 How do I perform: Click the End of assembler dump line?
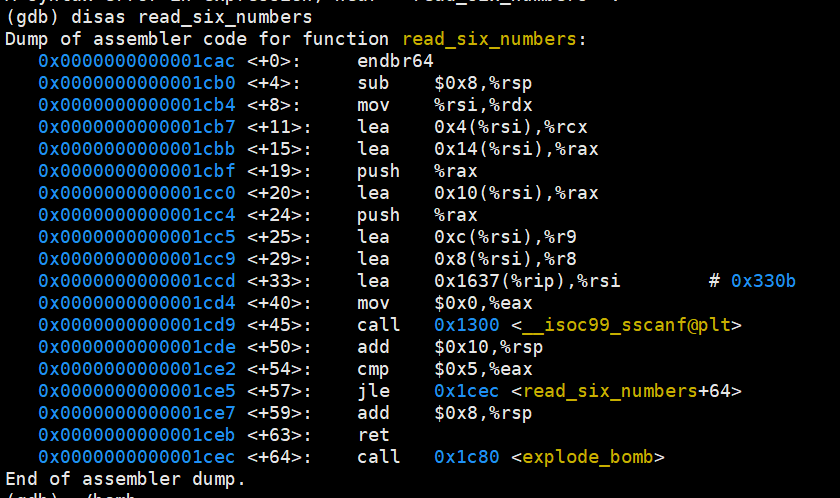coord(125,479)
